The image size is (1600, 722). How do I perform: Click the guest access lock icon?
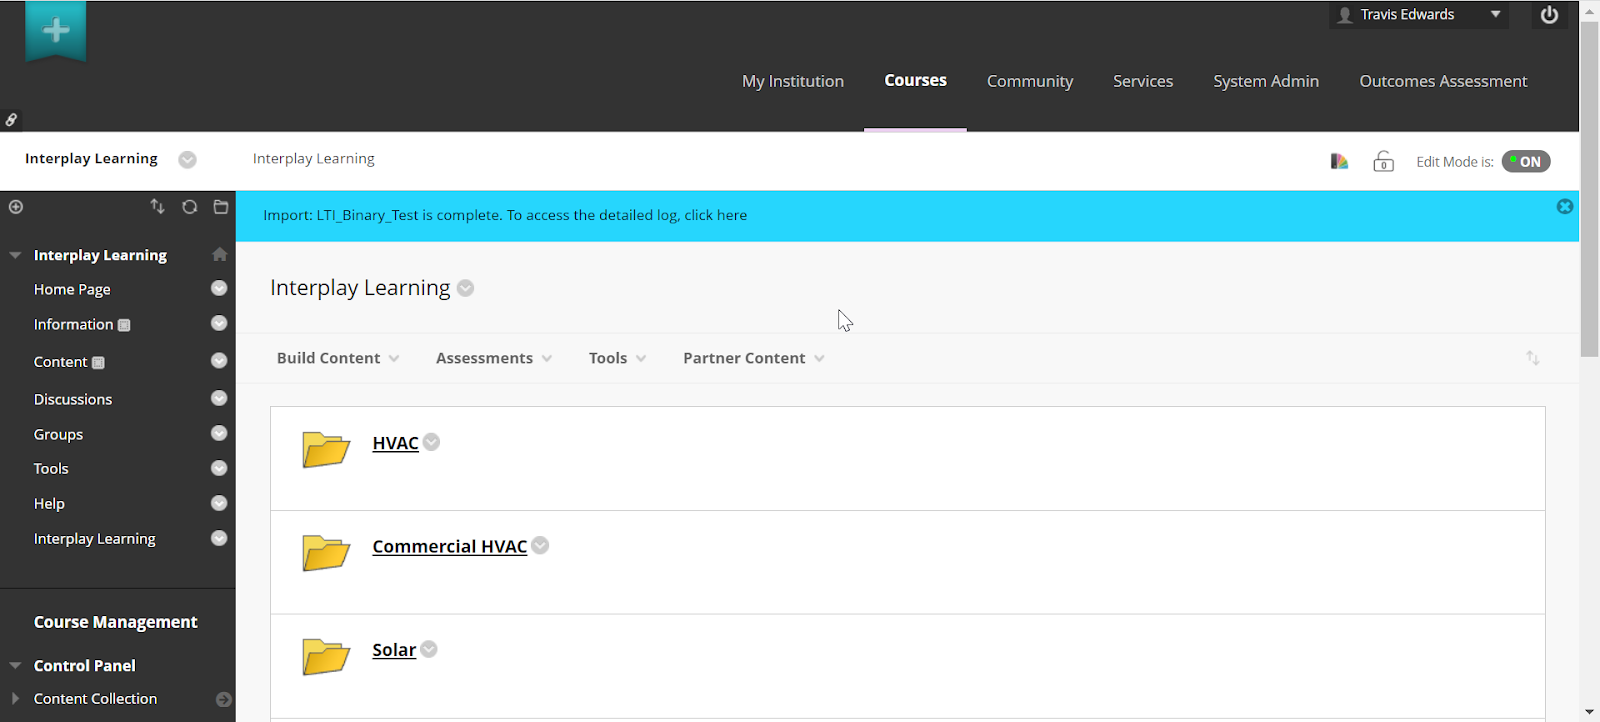point(1383,161)
